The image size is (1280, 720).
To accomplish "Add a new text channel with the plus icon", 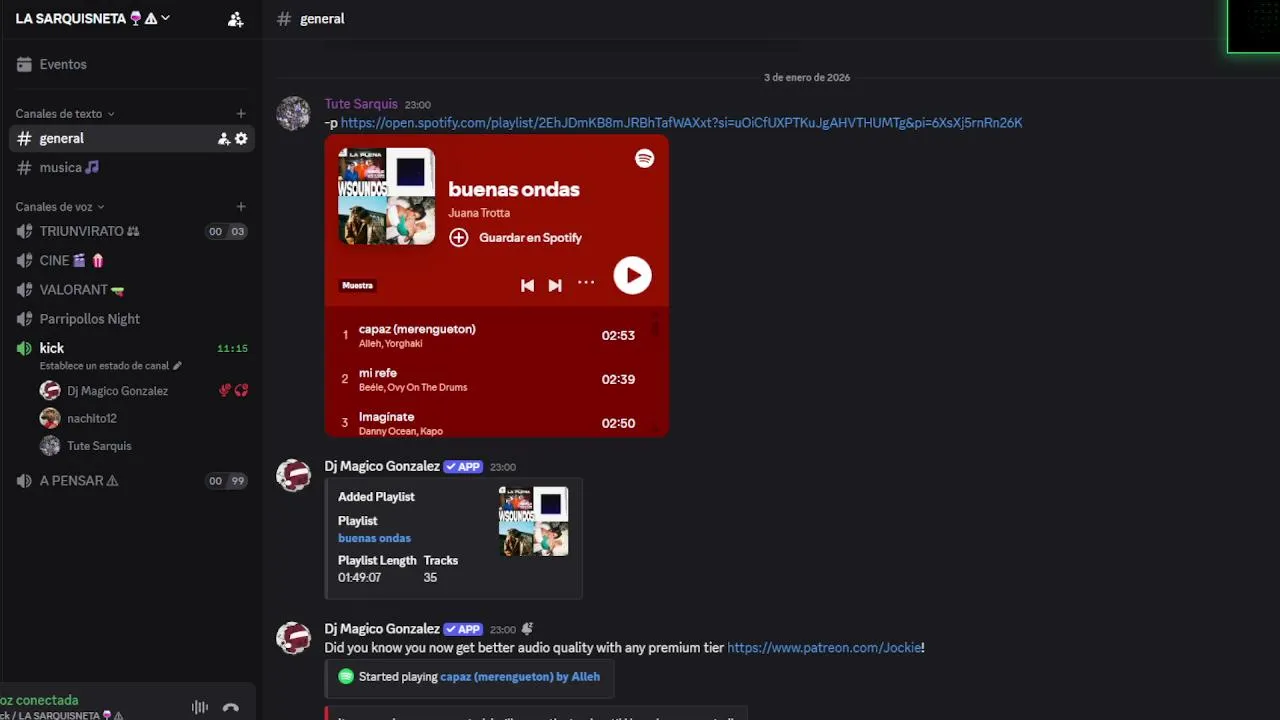I will coord(241,114).
